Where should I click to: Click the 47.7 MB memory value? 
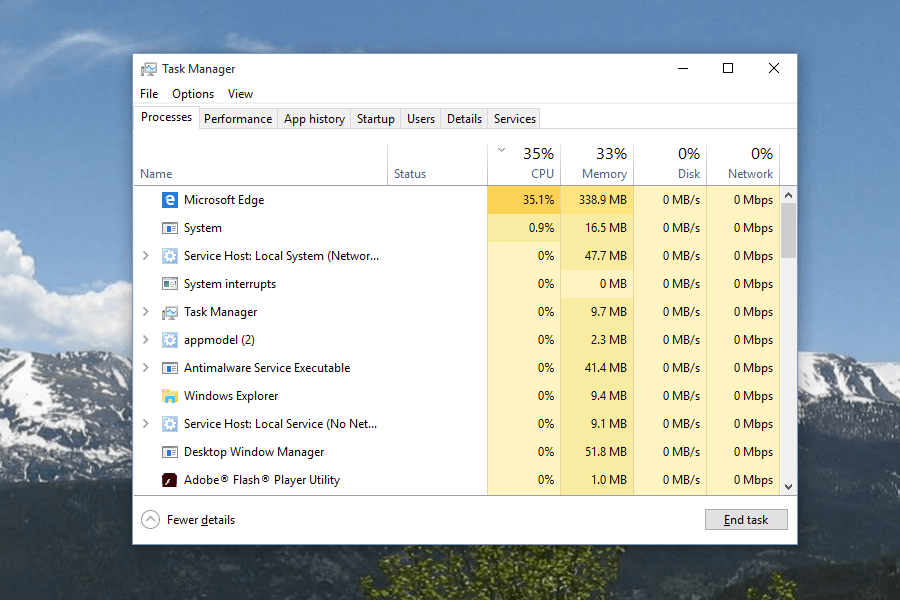(x=606, y=256)
